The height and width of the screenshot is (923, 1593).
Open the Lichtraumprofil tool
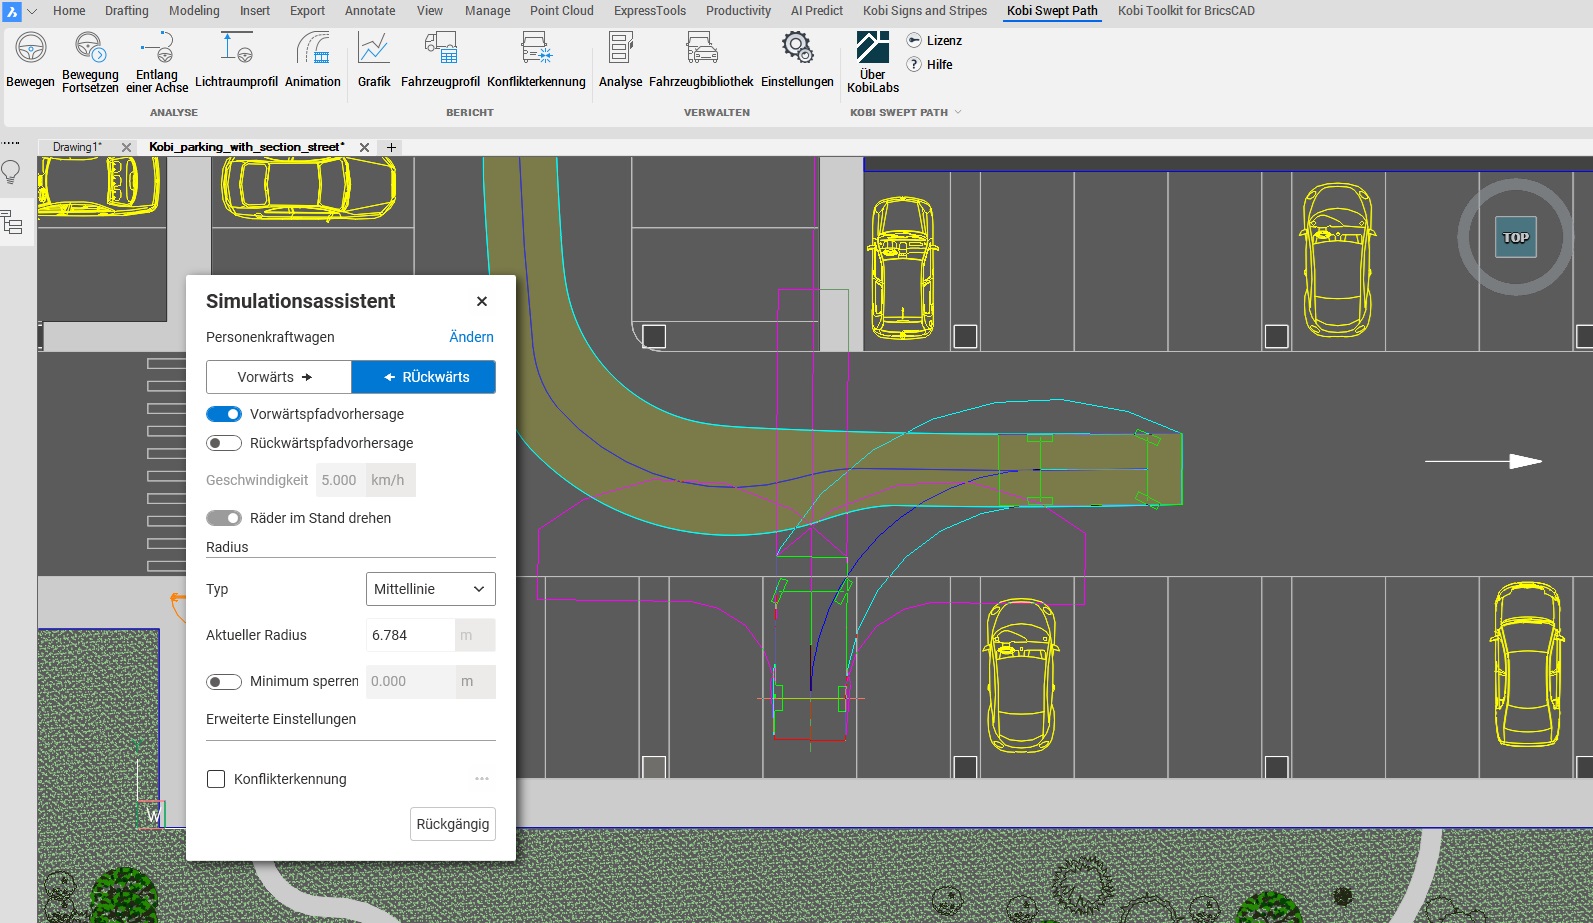coord(236,60)
